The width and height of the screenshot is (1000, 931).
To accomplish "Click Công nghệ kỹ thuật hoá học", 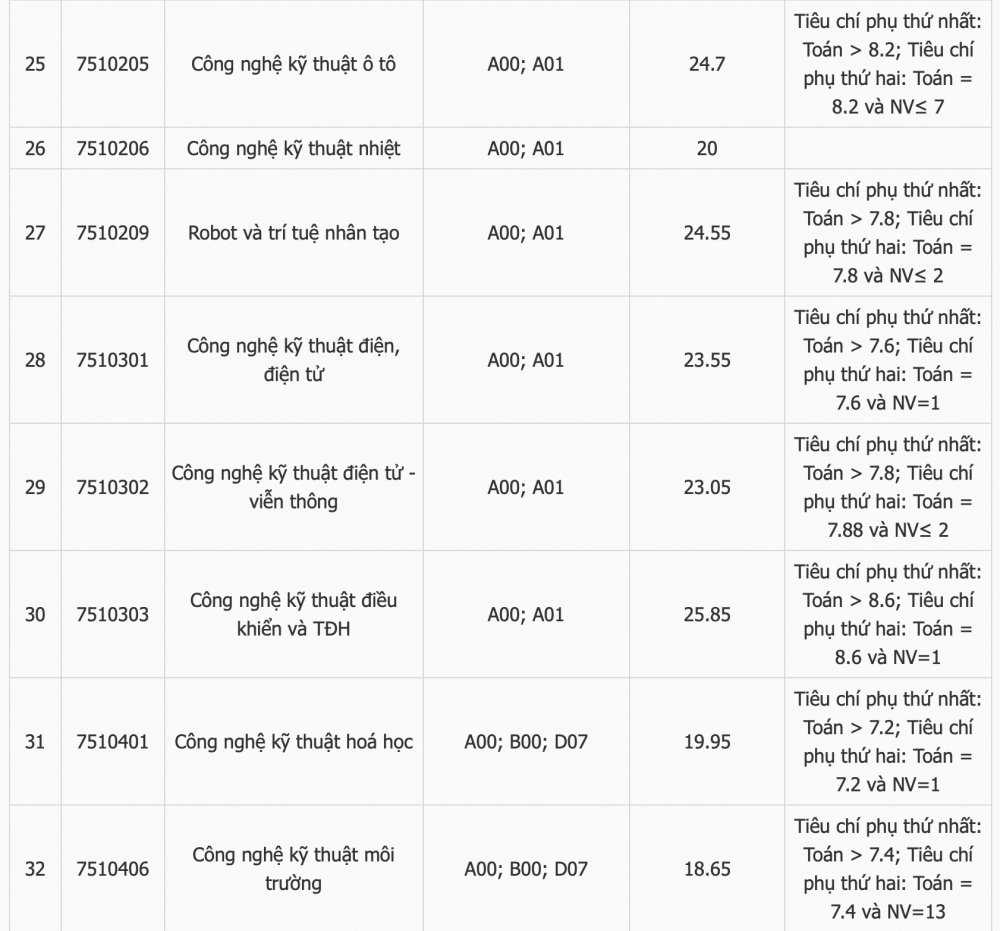I will pyautogui.click(x=293, y=742).
